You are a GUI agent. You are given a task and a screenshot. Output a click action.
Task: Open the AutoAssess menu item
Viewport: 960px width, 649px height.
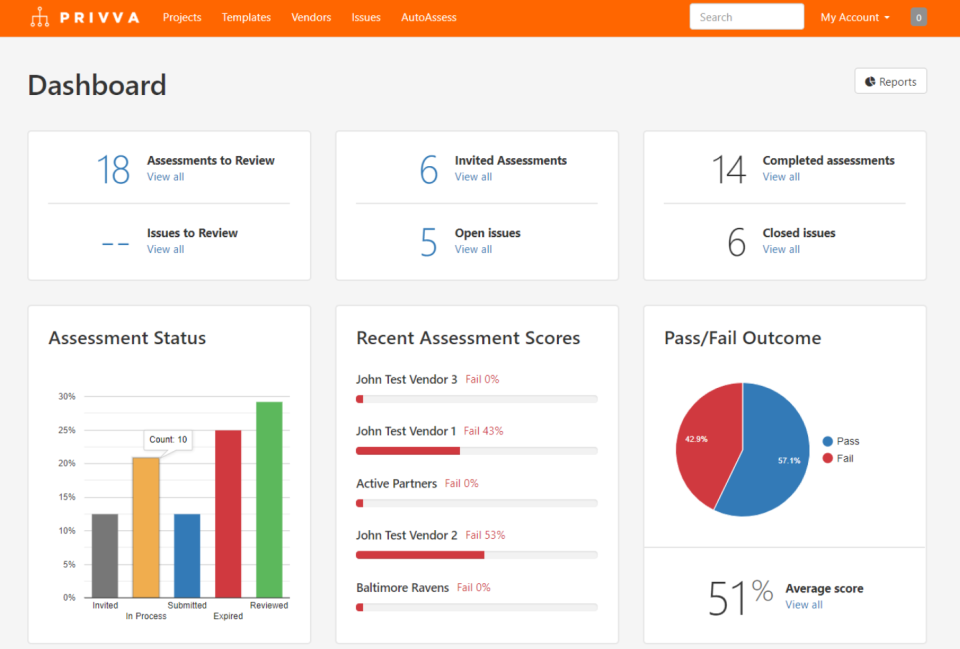point(429,17)
